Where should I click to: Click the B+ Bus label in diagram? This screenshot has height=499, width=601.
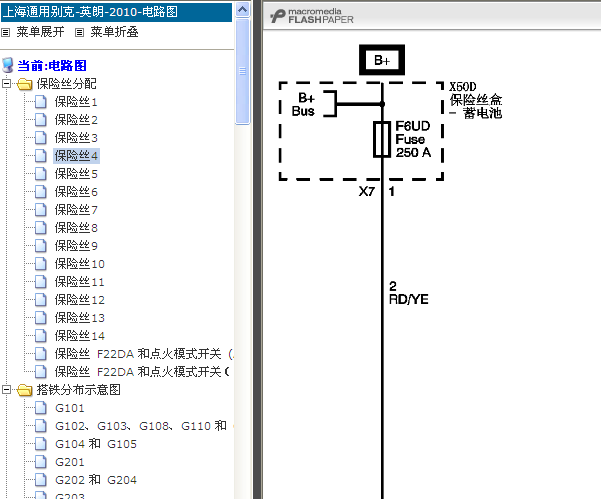(304, 104)
